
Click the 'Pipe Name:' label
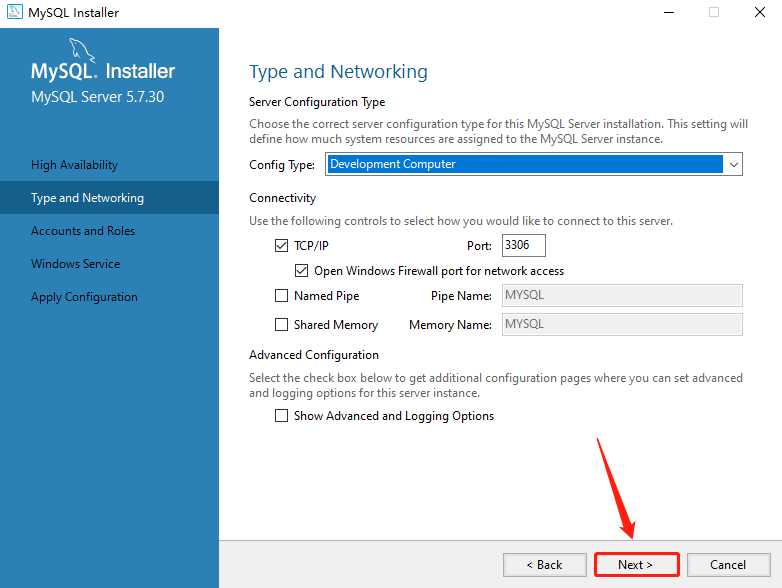[461, 296]
